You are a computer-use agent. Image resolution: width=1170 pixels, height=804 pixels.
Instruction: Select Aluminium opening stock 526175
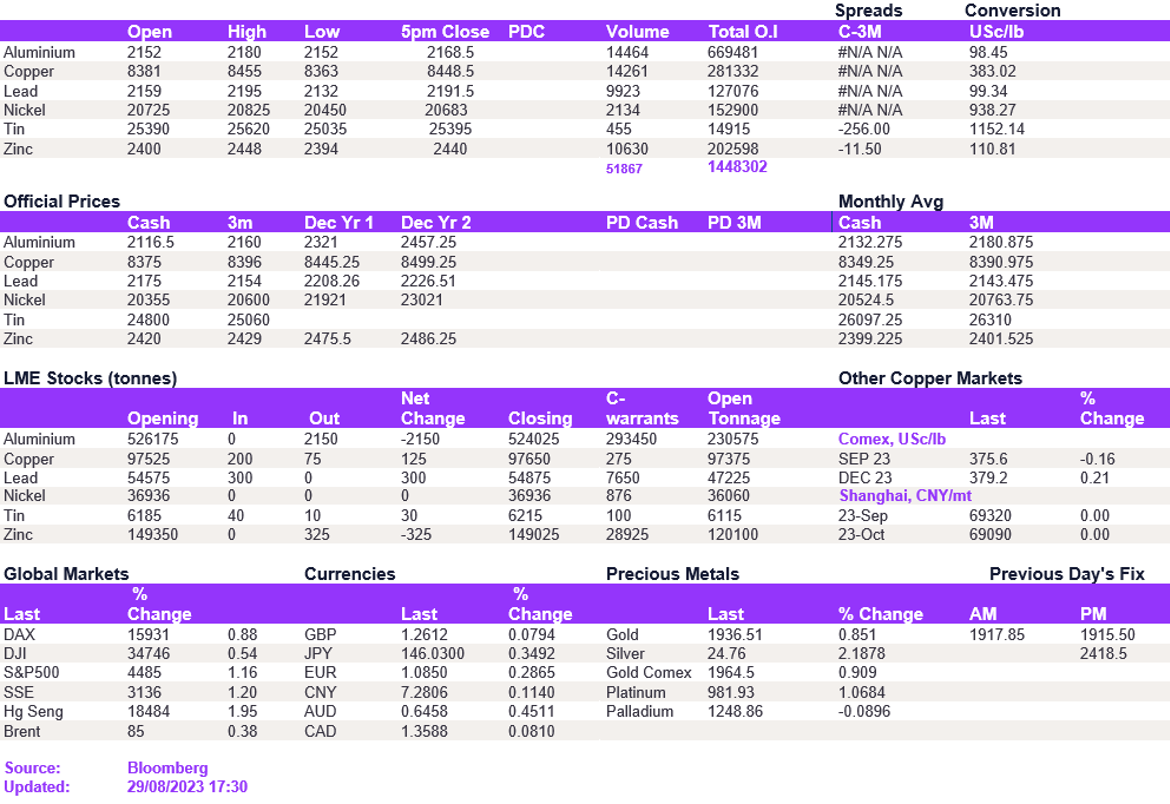153,440
